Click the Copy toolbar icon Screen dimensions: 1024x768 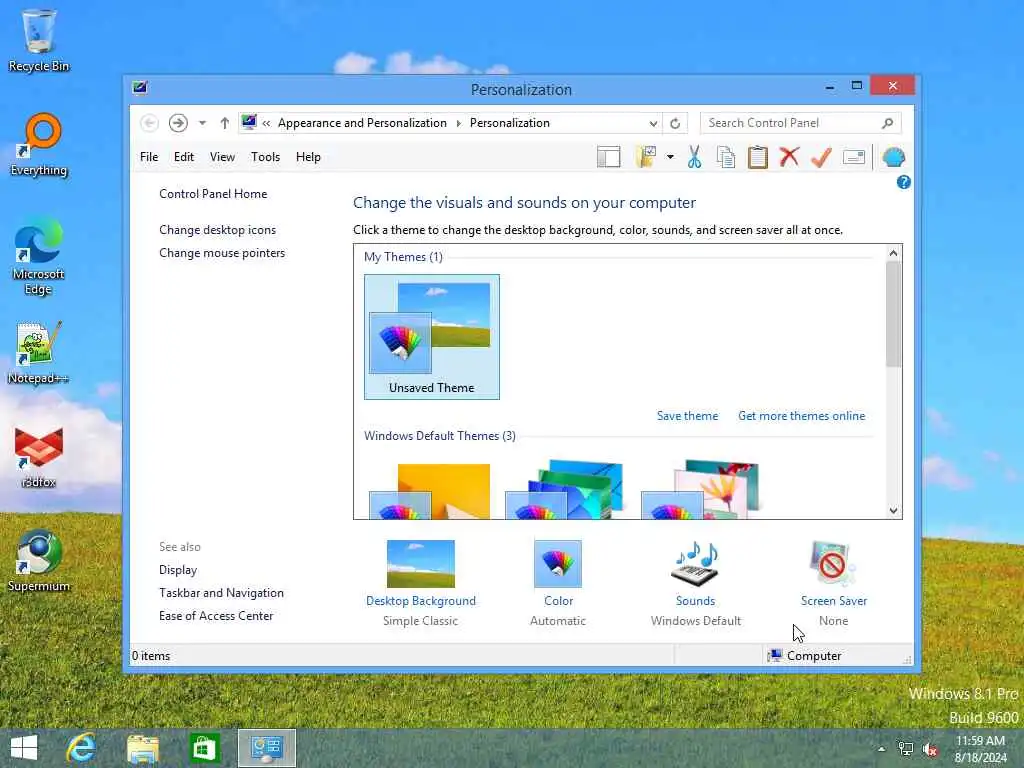click(726, 157)
